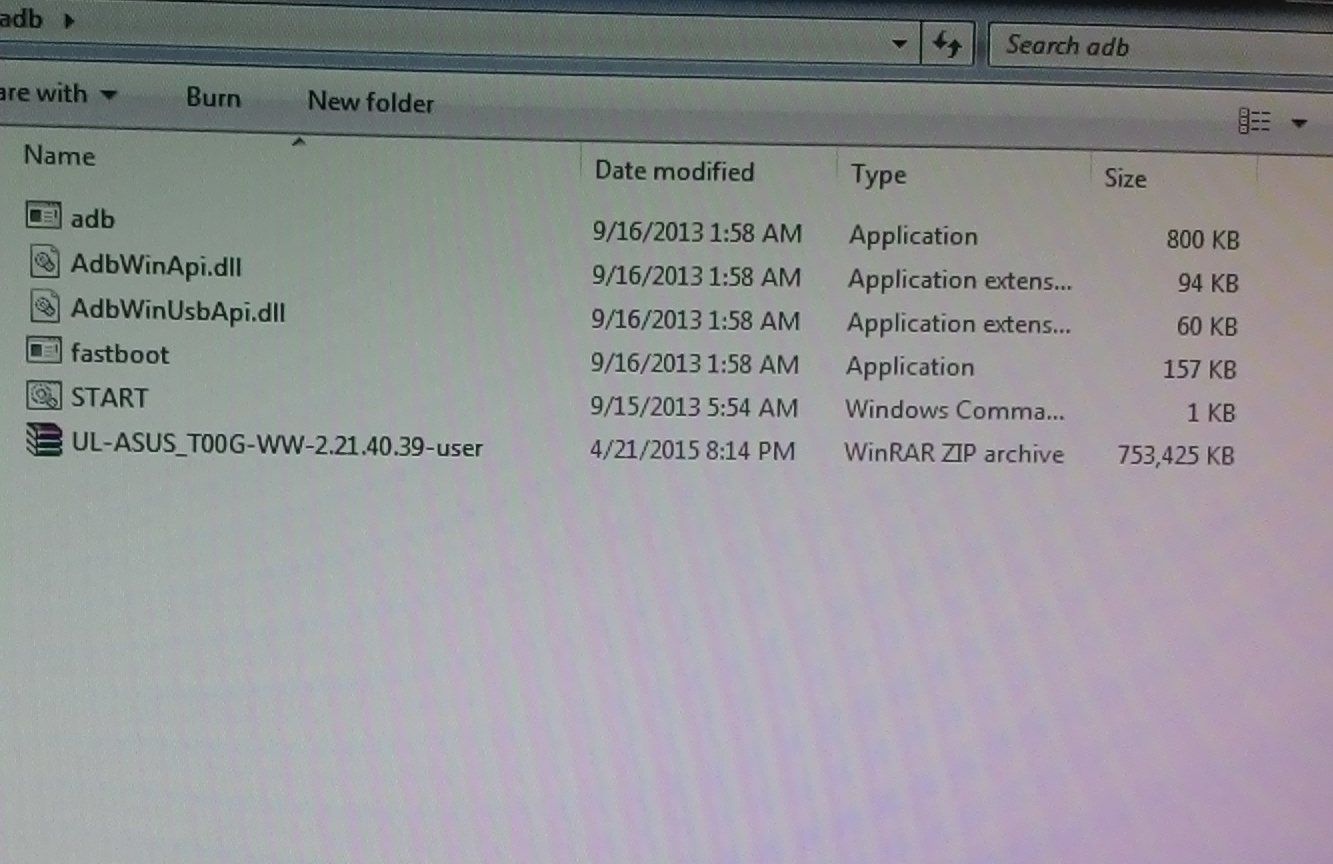Select the AdbWinApi.dll file name
Viewport: 1333px width, 864px height.
tap(156, 266)
